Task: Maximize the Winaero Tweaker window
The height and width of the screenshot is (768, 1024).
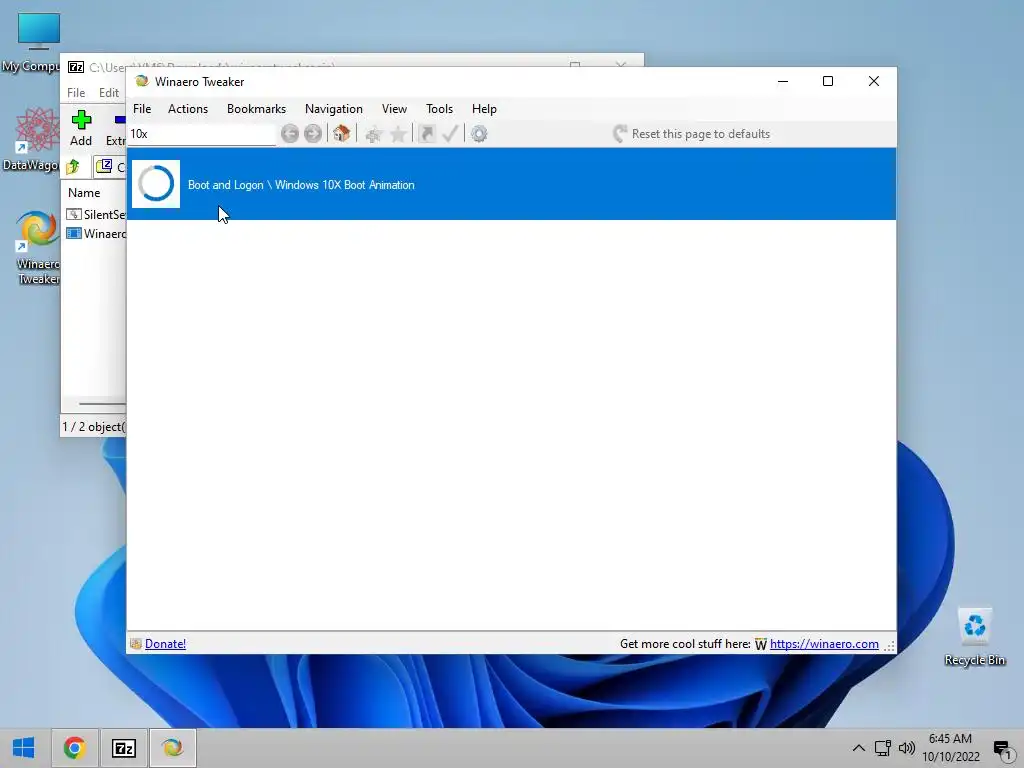Action: (828, 81)
